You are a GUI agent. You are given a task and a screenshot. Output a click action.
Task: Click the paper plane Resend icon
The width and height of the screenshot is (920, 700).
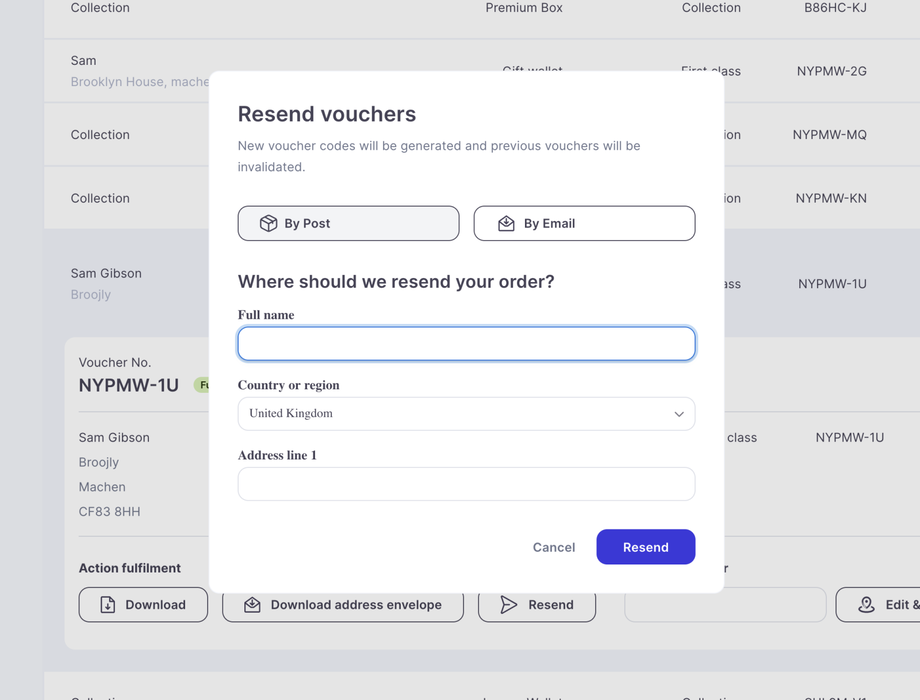pyautogui.click(x=509, y=605)
